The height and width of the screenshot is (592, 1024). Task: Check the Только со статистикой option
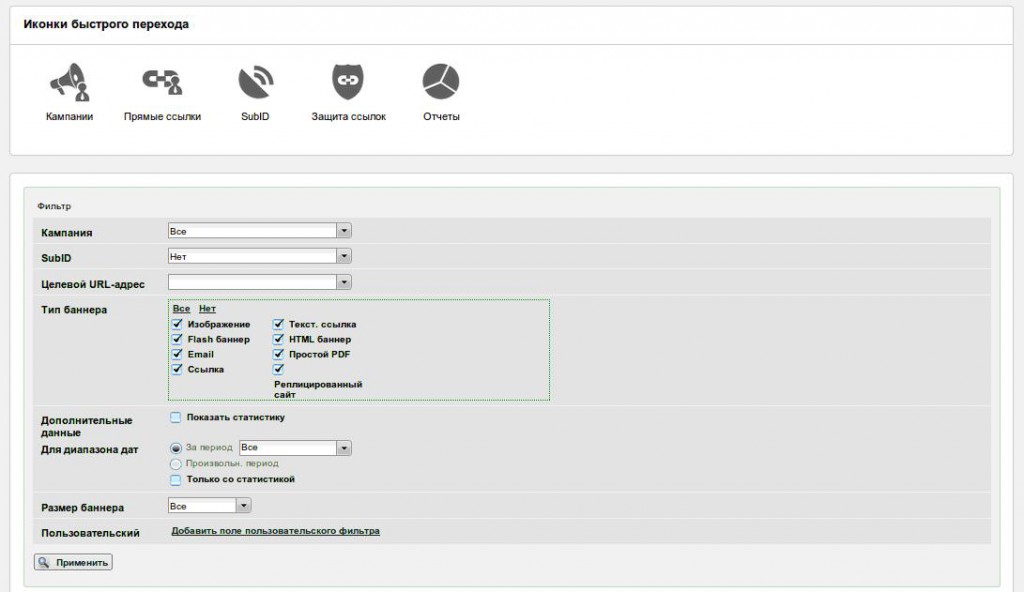[175, 480]
